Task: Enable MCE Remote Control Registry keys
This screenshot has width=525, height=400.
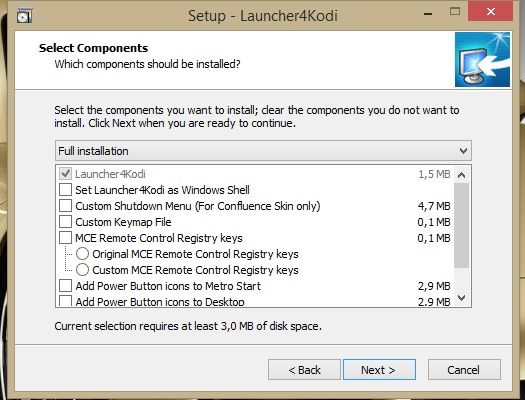Action: click(65, 238)
